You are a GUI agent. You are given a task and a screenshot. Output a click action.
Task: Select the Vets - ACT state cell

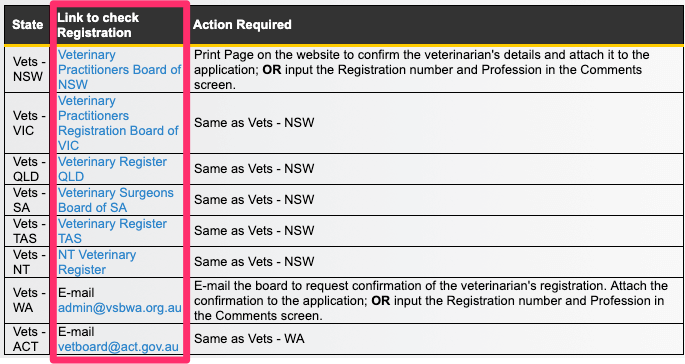pos(28,339)
